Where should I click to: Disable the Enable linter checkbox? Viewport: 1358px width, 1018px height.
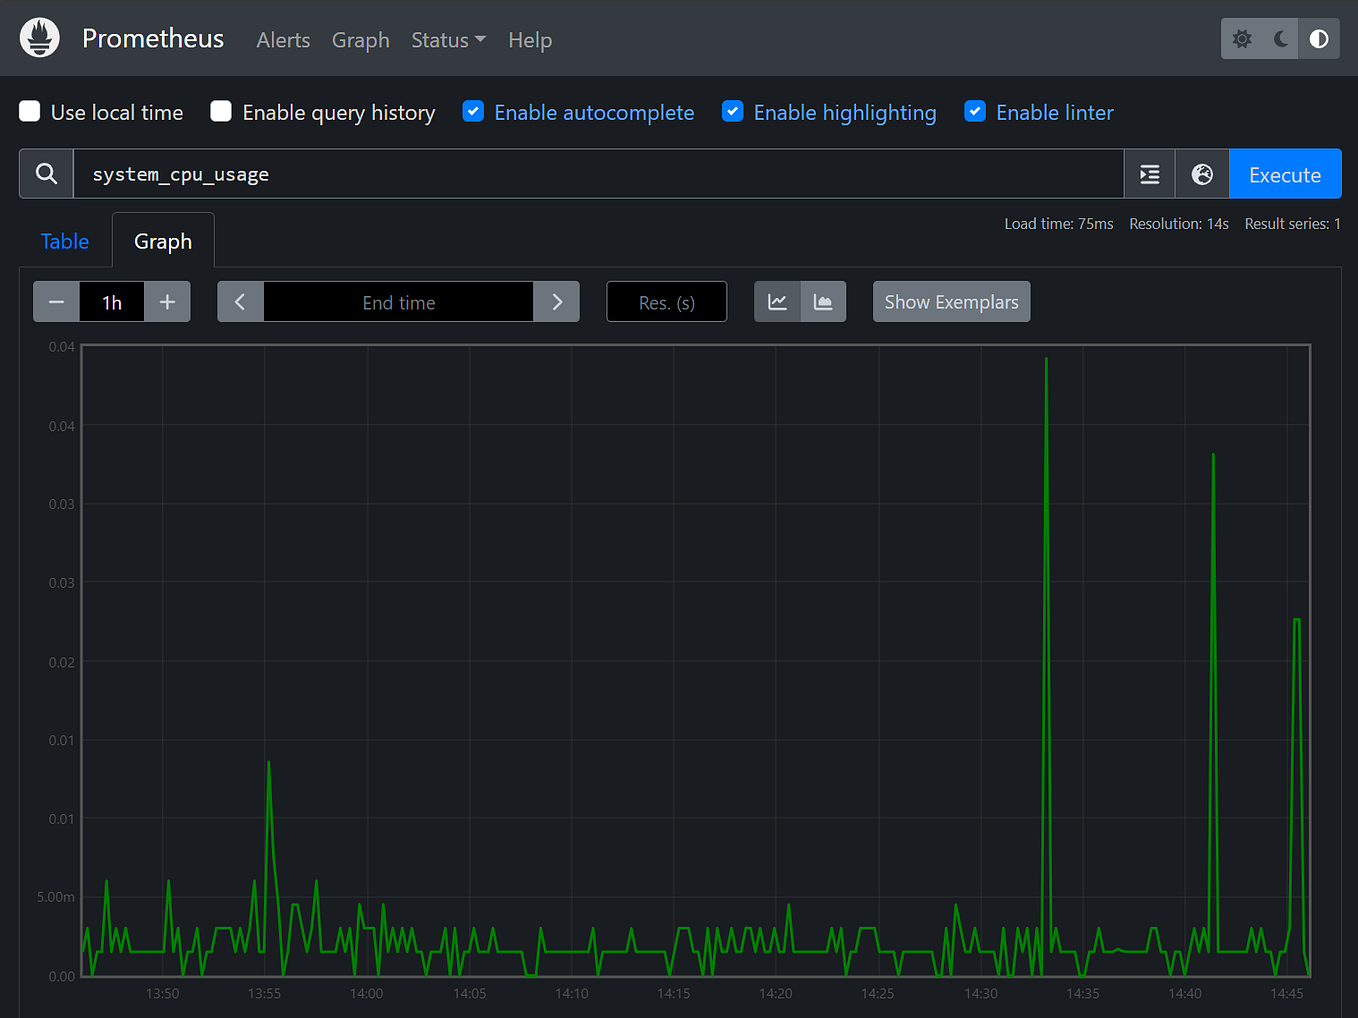pyautogui.click(x=974, y=112)
